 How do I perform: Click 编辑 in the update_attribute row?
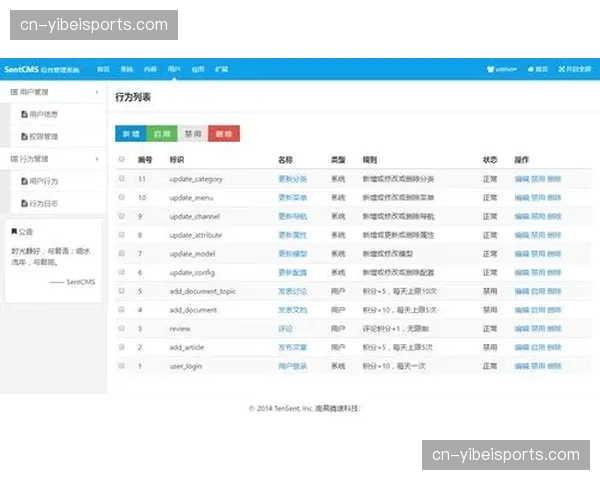(x=522, y=235)
